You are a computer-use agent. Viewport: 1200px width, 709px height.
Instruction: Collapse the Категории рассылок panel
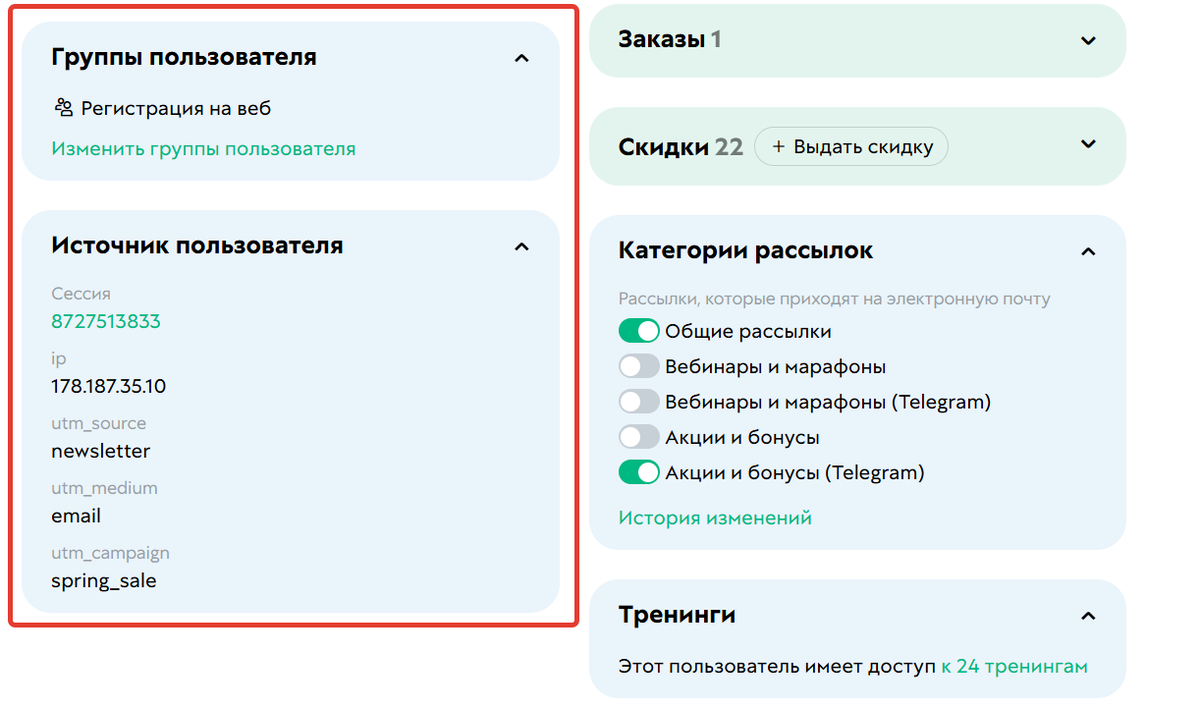[x=1089, y=251]
